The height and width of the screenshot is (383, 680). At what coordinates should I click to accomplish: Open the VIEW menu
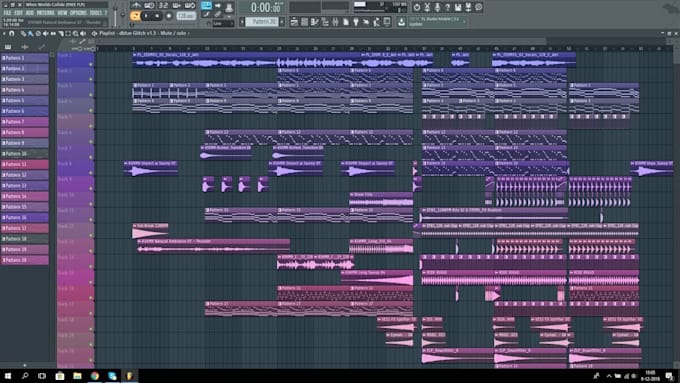coord(62,13)
